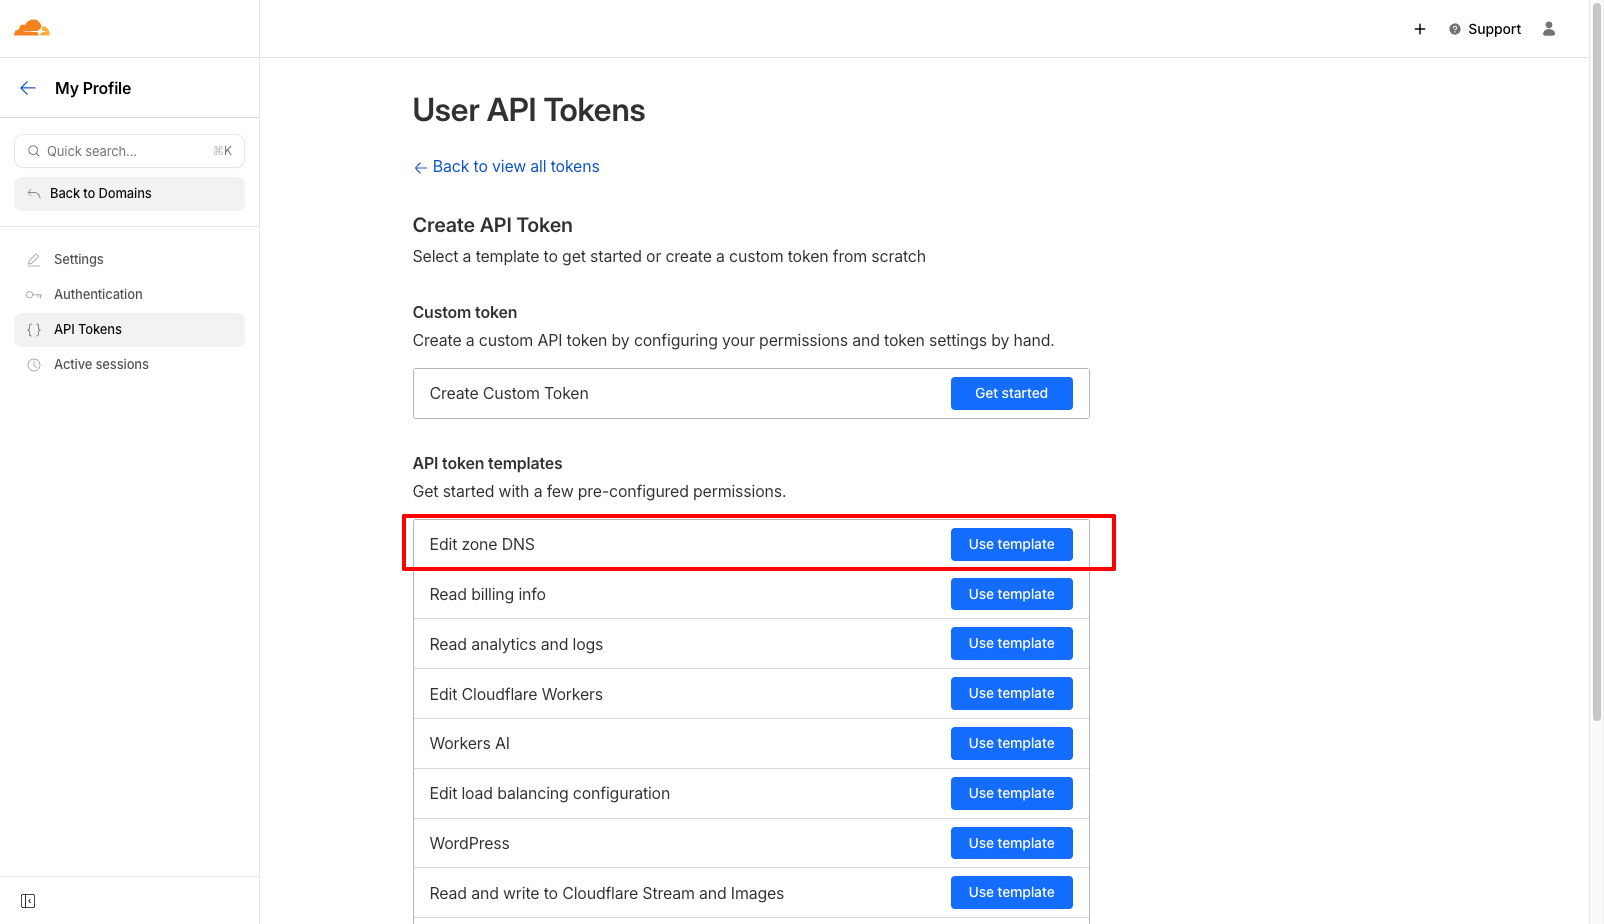Use template for Edit zone DNS
Image resolution: width=1604 pixels, height=924 pixels.
[x=1011, y=544]
